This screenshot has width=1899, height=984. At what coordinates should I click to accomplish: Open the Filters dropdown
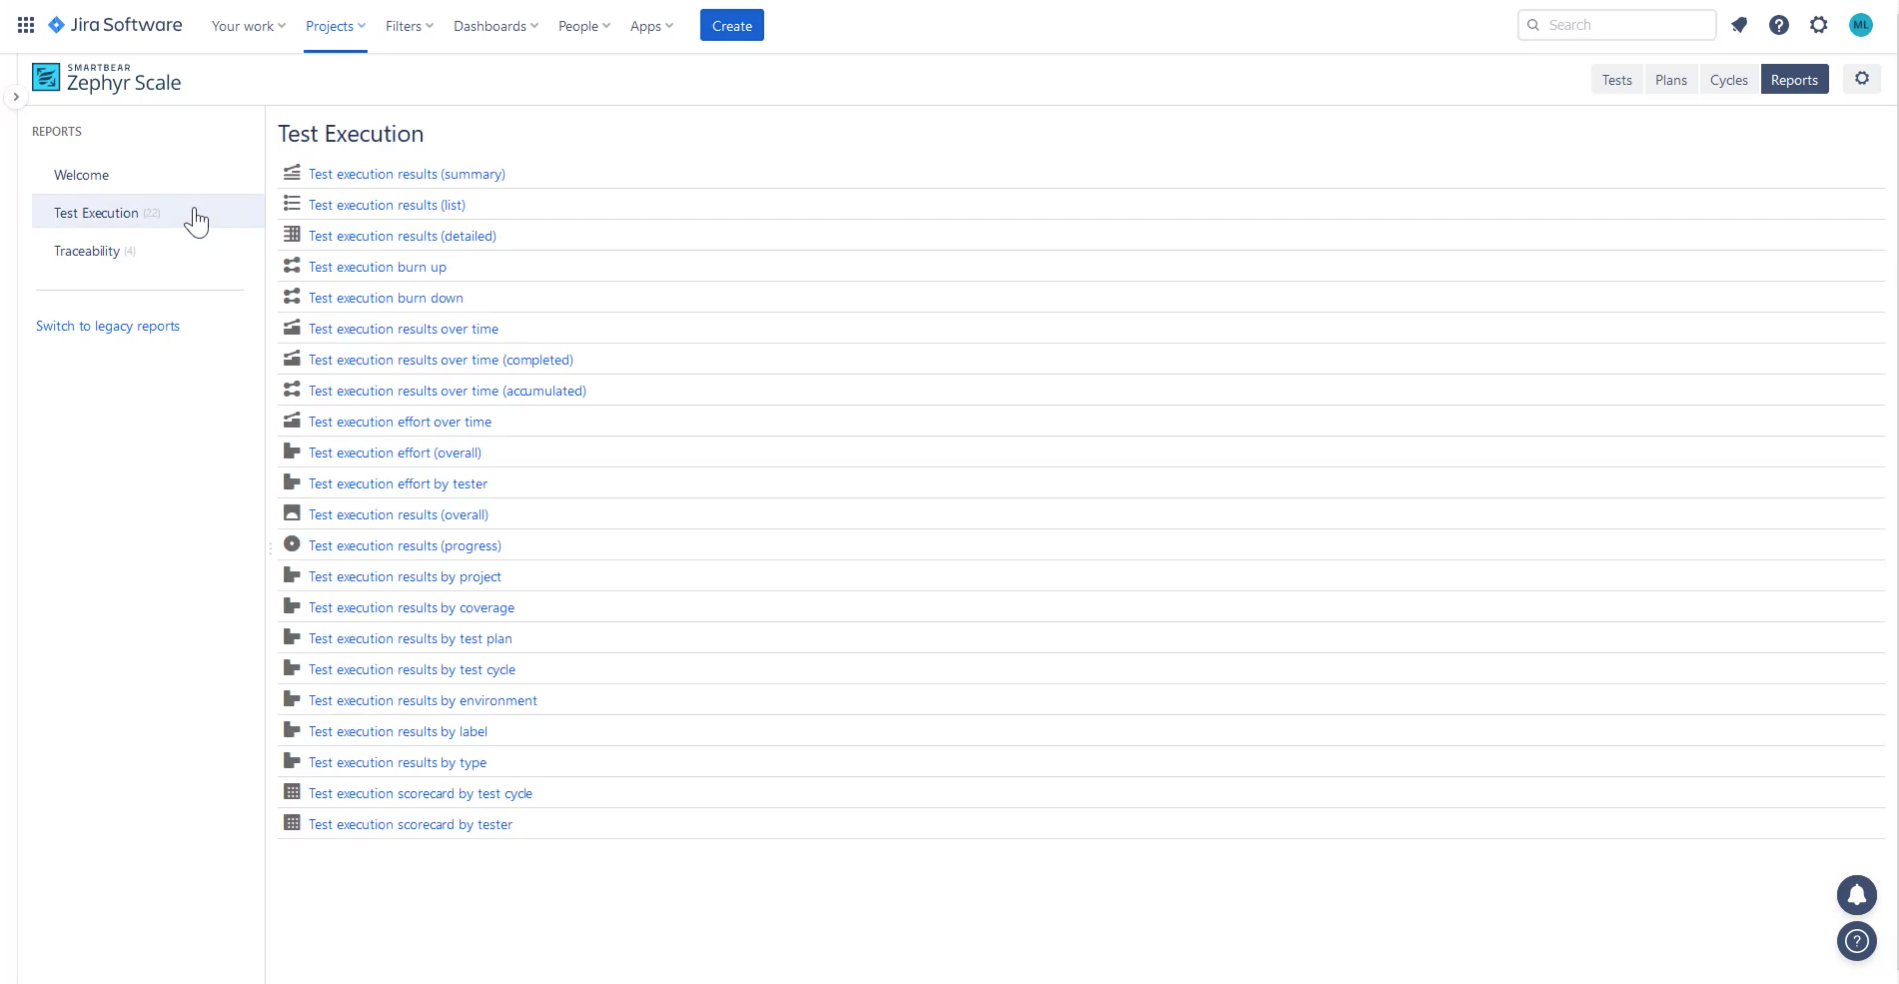(x=410, y=26)
